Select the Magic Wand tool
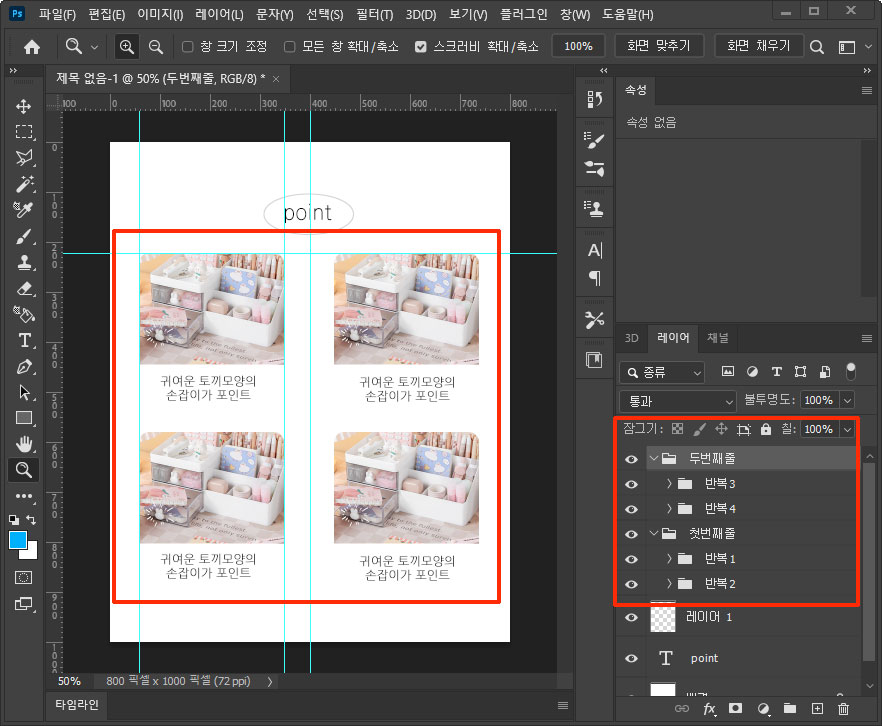Image resolution: width=882 pixels, height=726 pixels. click(x=24, y=184)
